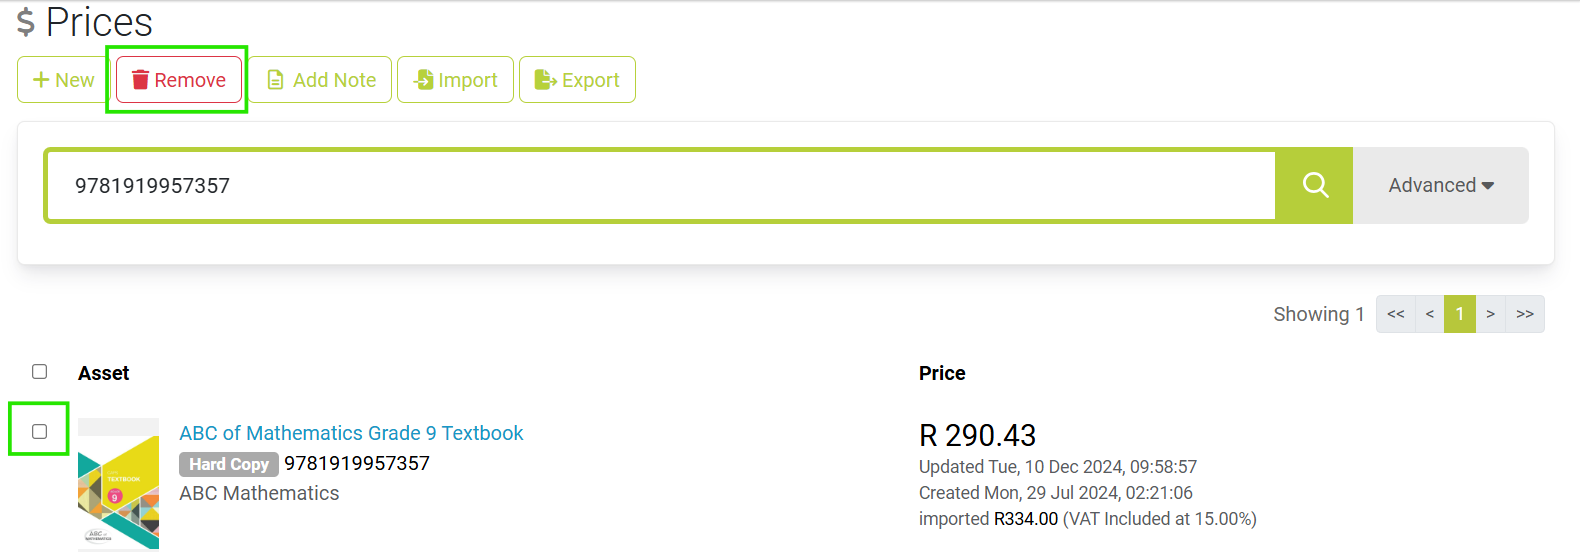
Task: Jump to last page with >> button
Action: [1525, 314]
